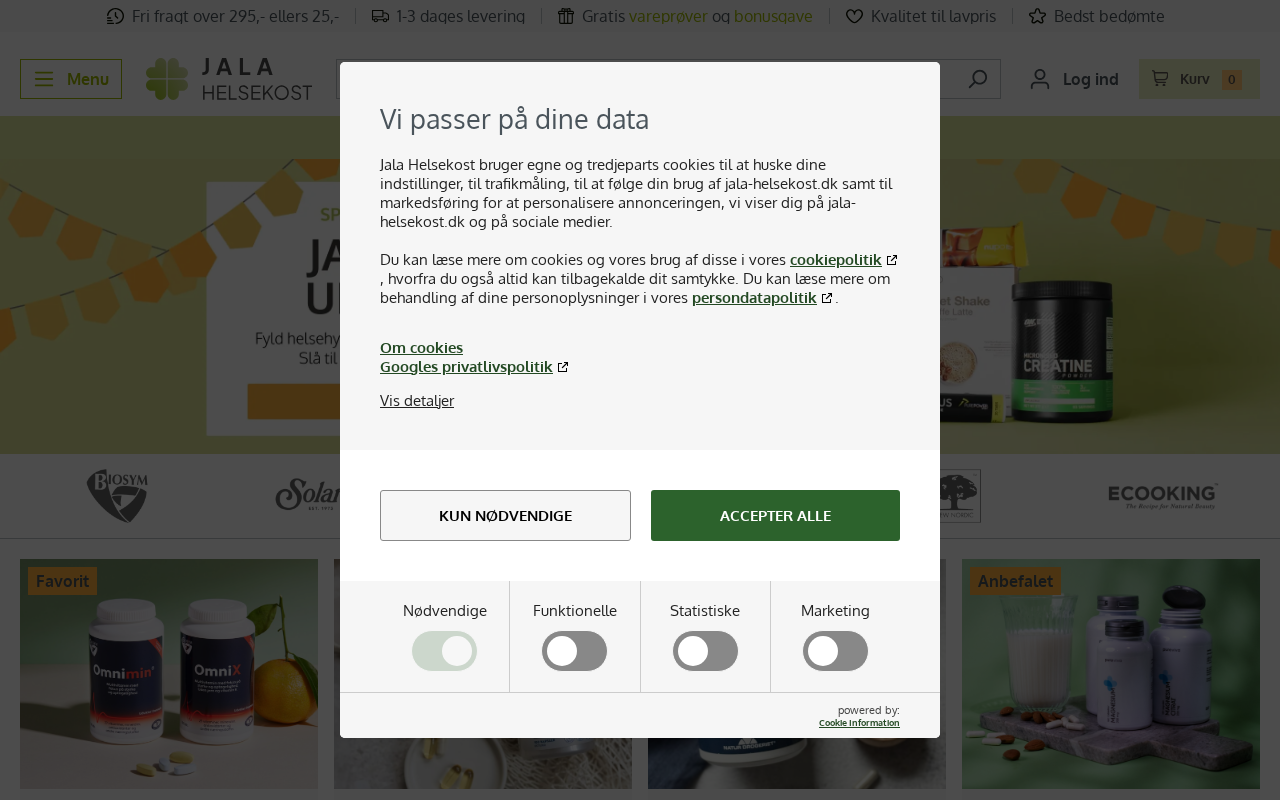
Task: Turn on the Marketing cookies toggle
Action: [x=835, y=651]
